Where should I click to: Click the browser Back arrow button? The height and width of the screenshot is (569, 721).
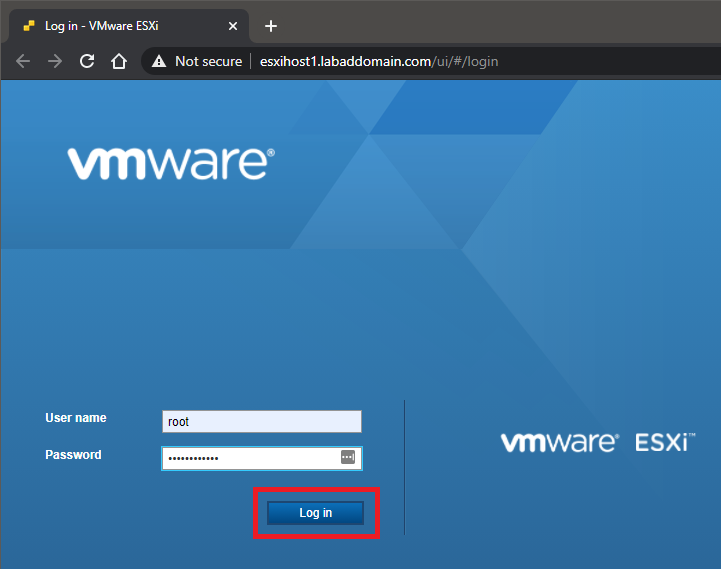[23, 61]
